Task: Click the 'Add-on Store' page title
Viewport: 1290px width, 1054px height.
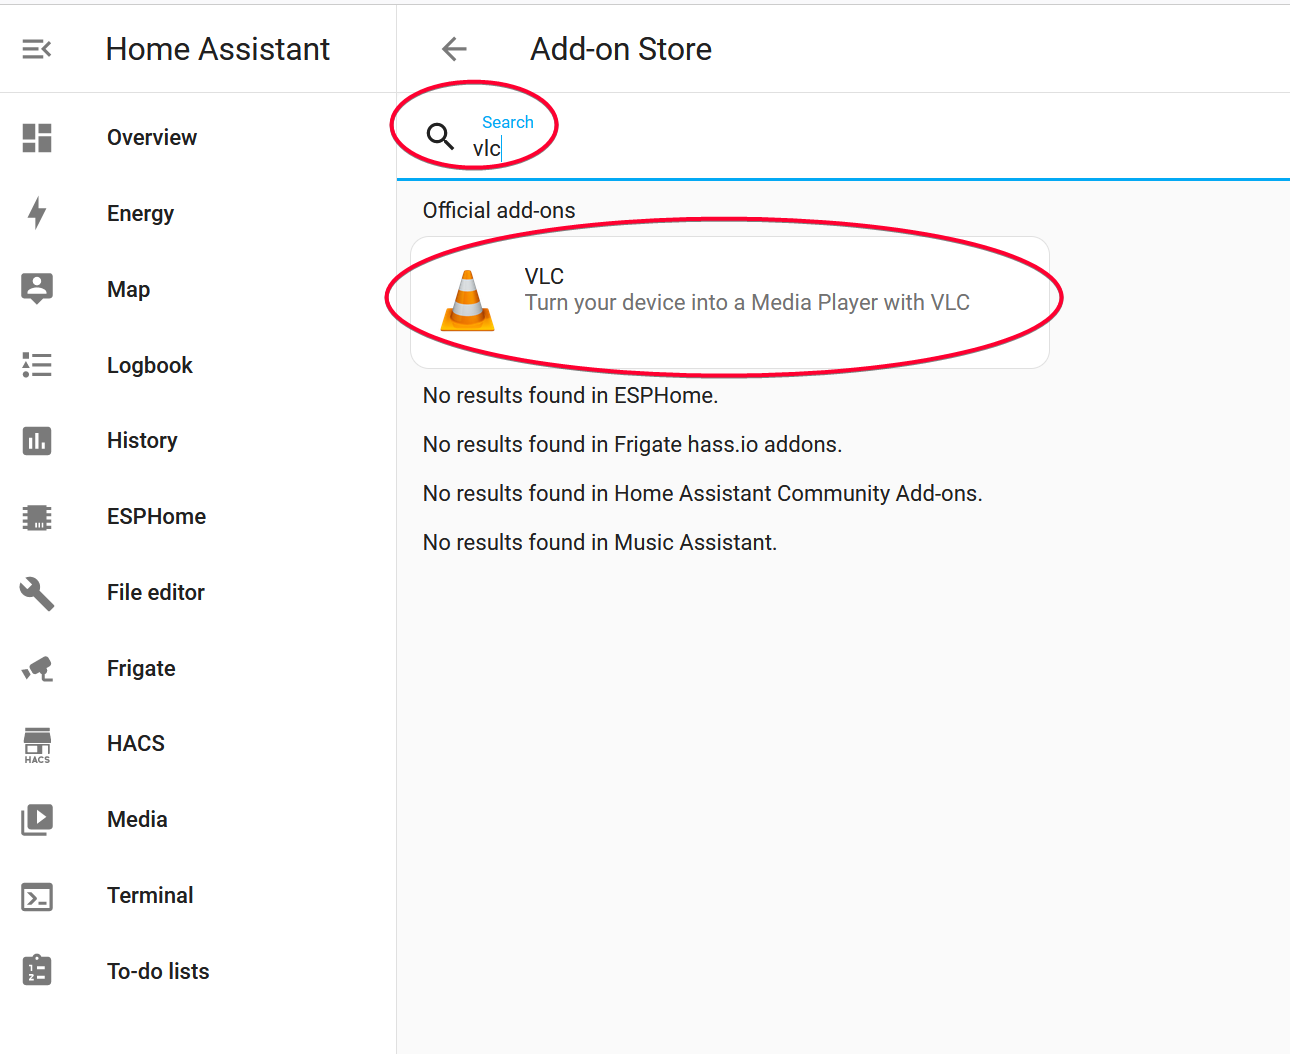Action: tap(621, 49)
